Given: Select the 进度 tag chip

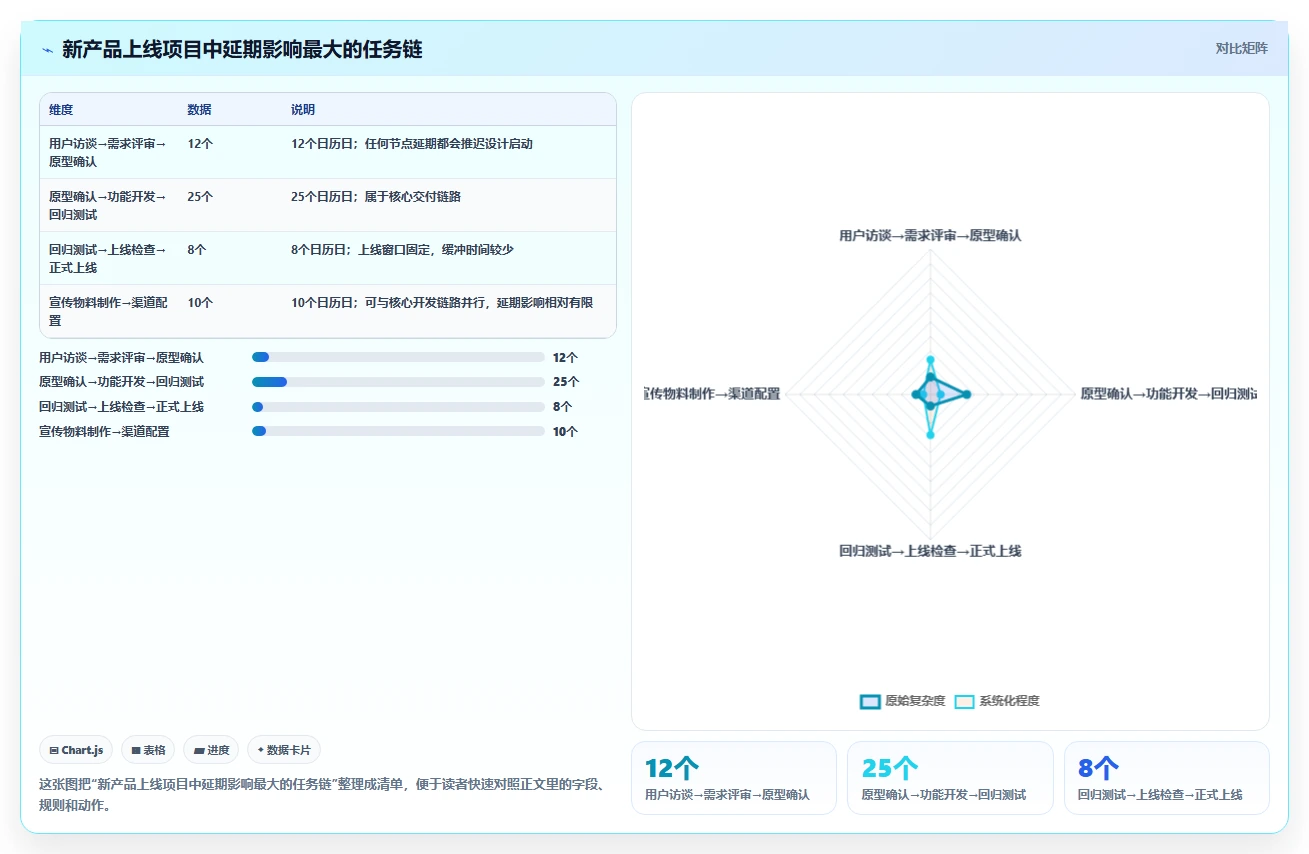Looking at the screenshot, I should [211, 750].
